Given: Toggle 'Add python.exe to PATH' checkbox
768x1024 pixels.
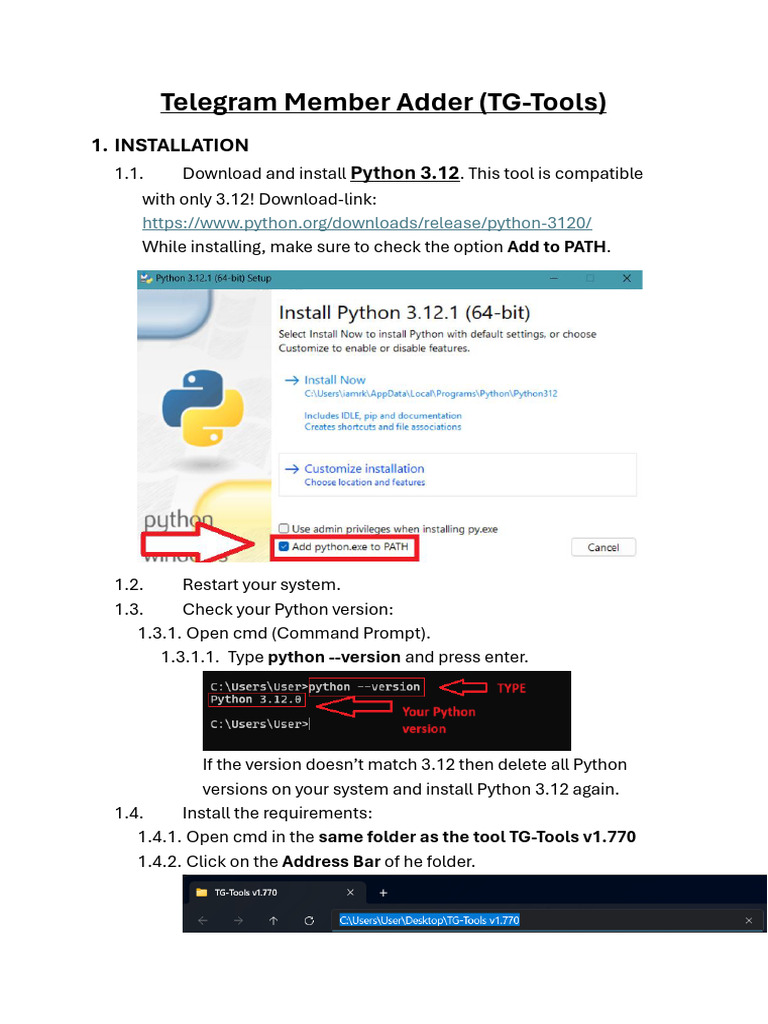Looking at the screenshot, I should coord(283,547).
